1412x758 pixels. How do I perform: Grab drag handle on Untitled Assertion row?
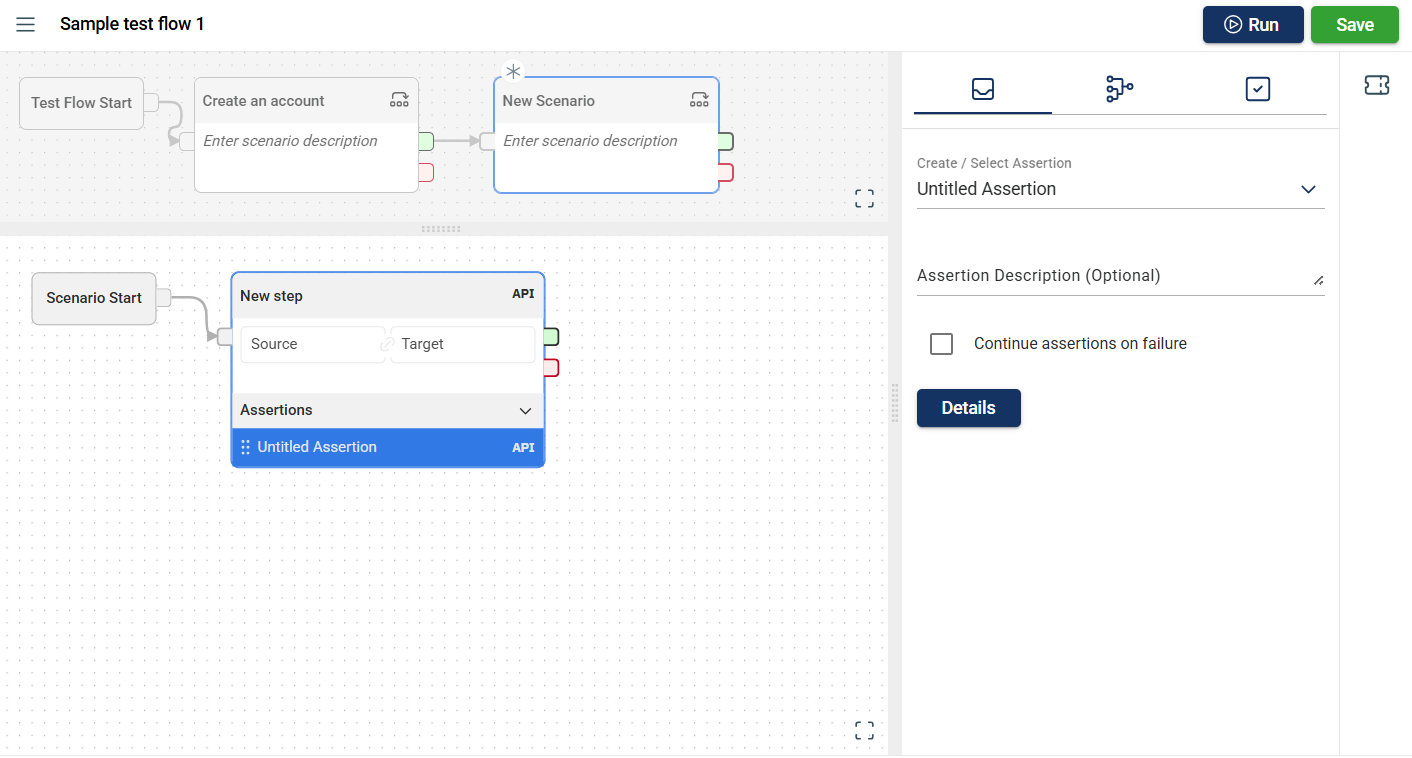246,448
